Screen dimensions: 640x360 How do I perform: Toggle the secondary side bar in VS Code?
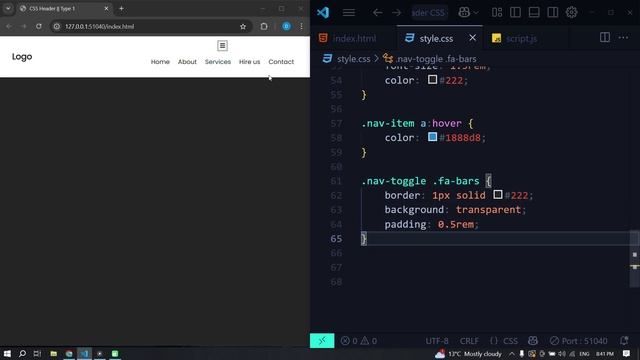coord(553,12)
